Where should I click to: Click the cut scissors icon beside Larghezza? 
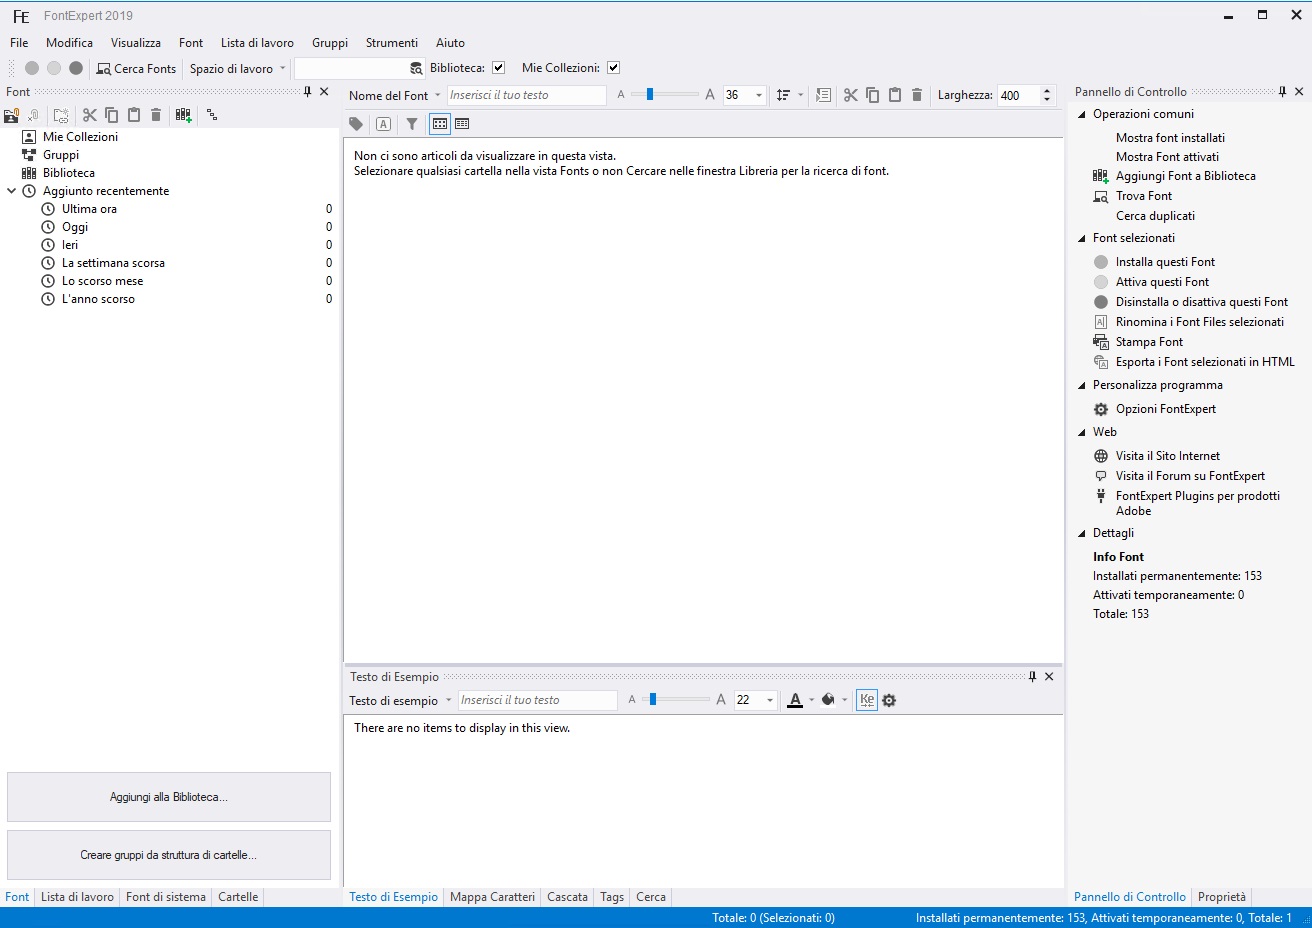point(851,95)
